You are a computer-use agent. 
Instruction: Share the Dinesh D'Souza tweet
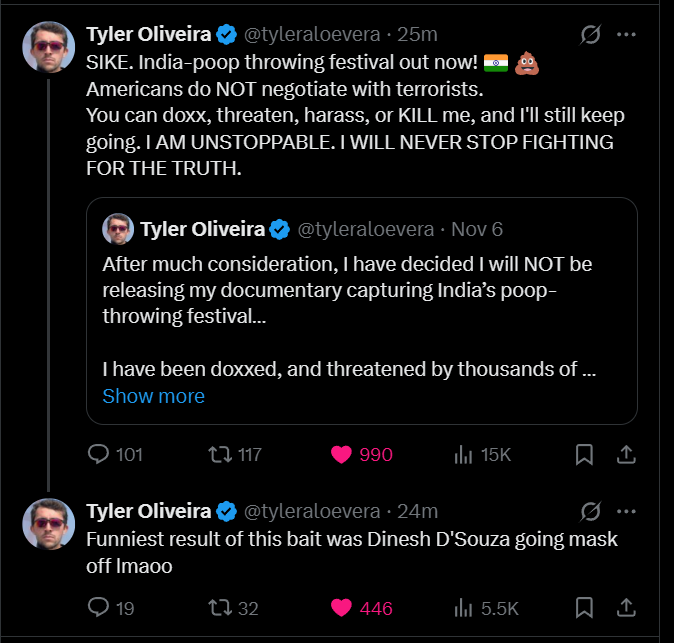coord(626,607)
